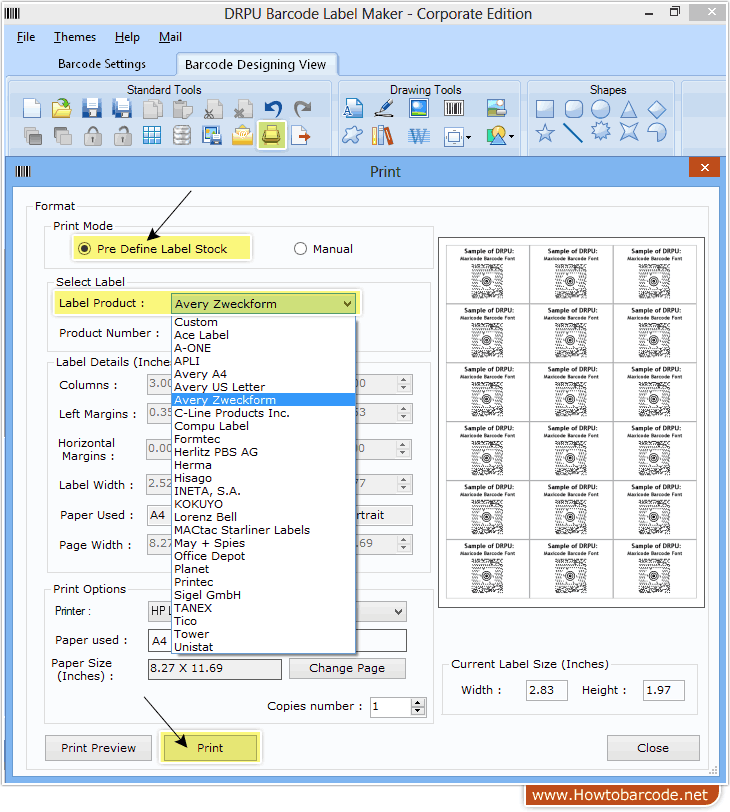730x812 pixels.
Task: Click the Lock padlock icon
Action: (x=93, y=136)
